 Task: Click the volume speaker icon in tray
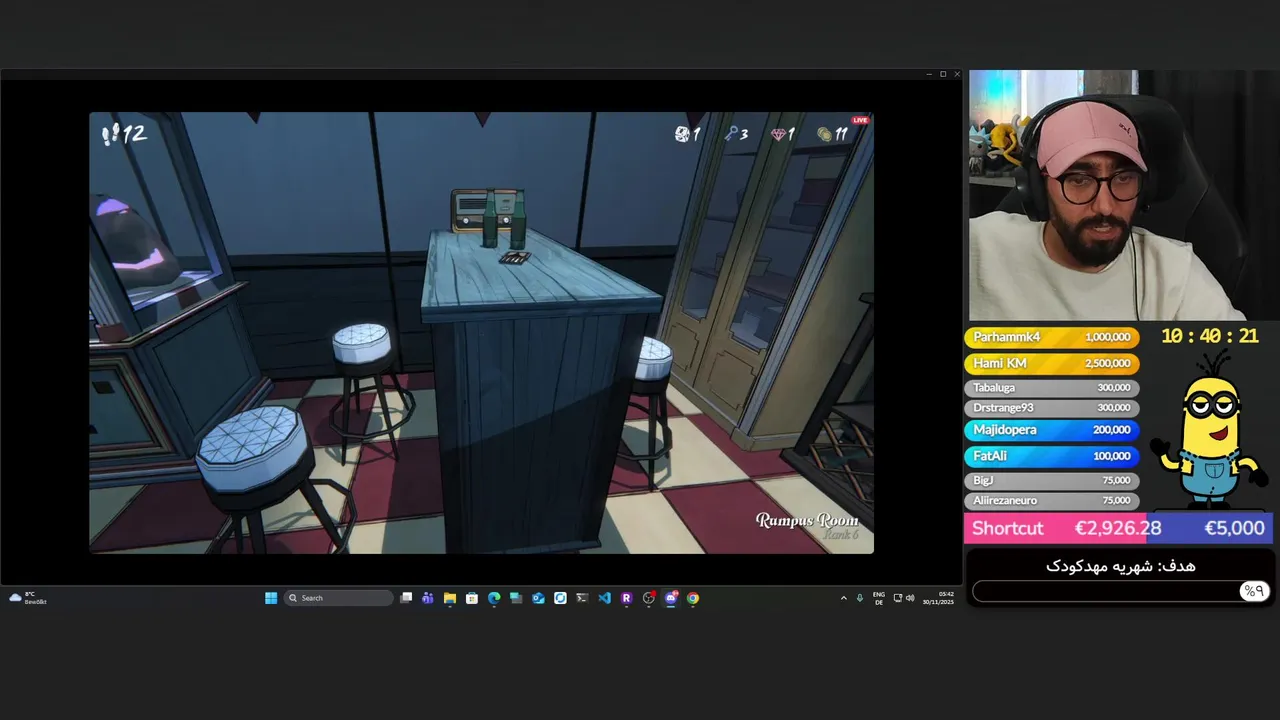[910, 598]
